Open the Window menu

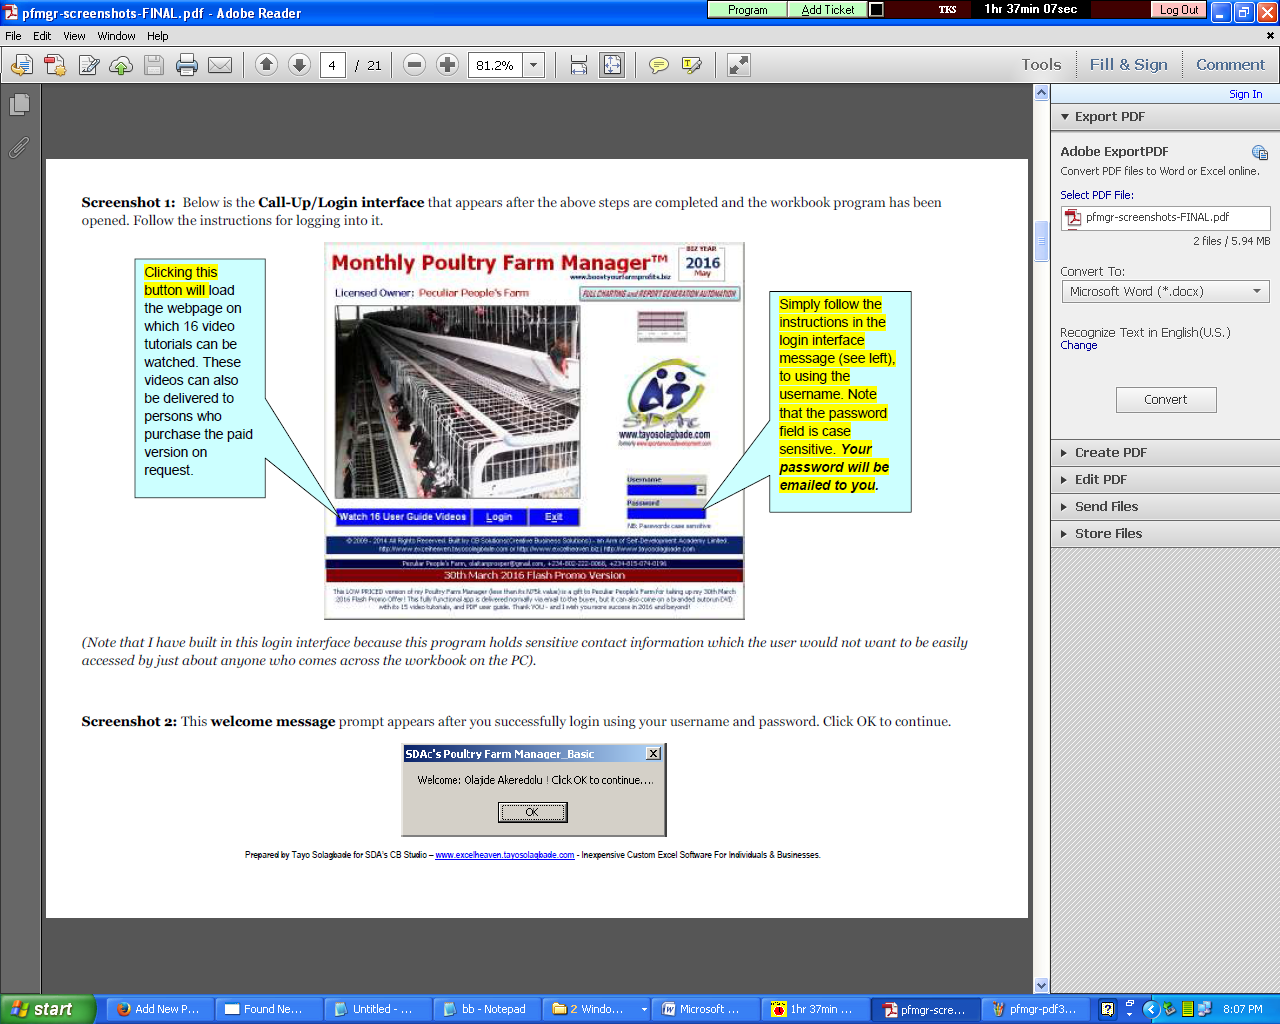point(116,36)
